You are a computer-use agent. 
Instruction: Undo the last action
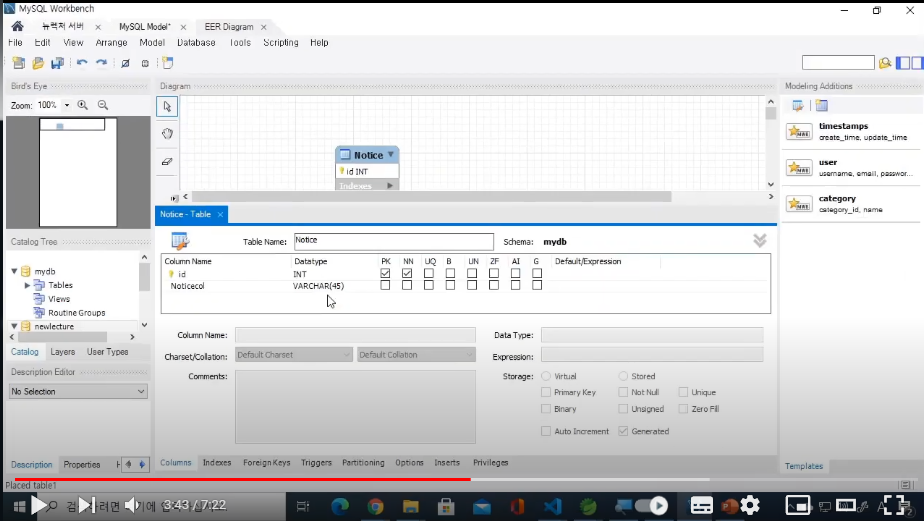point(82,63)
